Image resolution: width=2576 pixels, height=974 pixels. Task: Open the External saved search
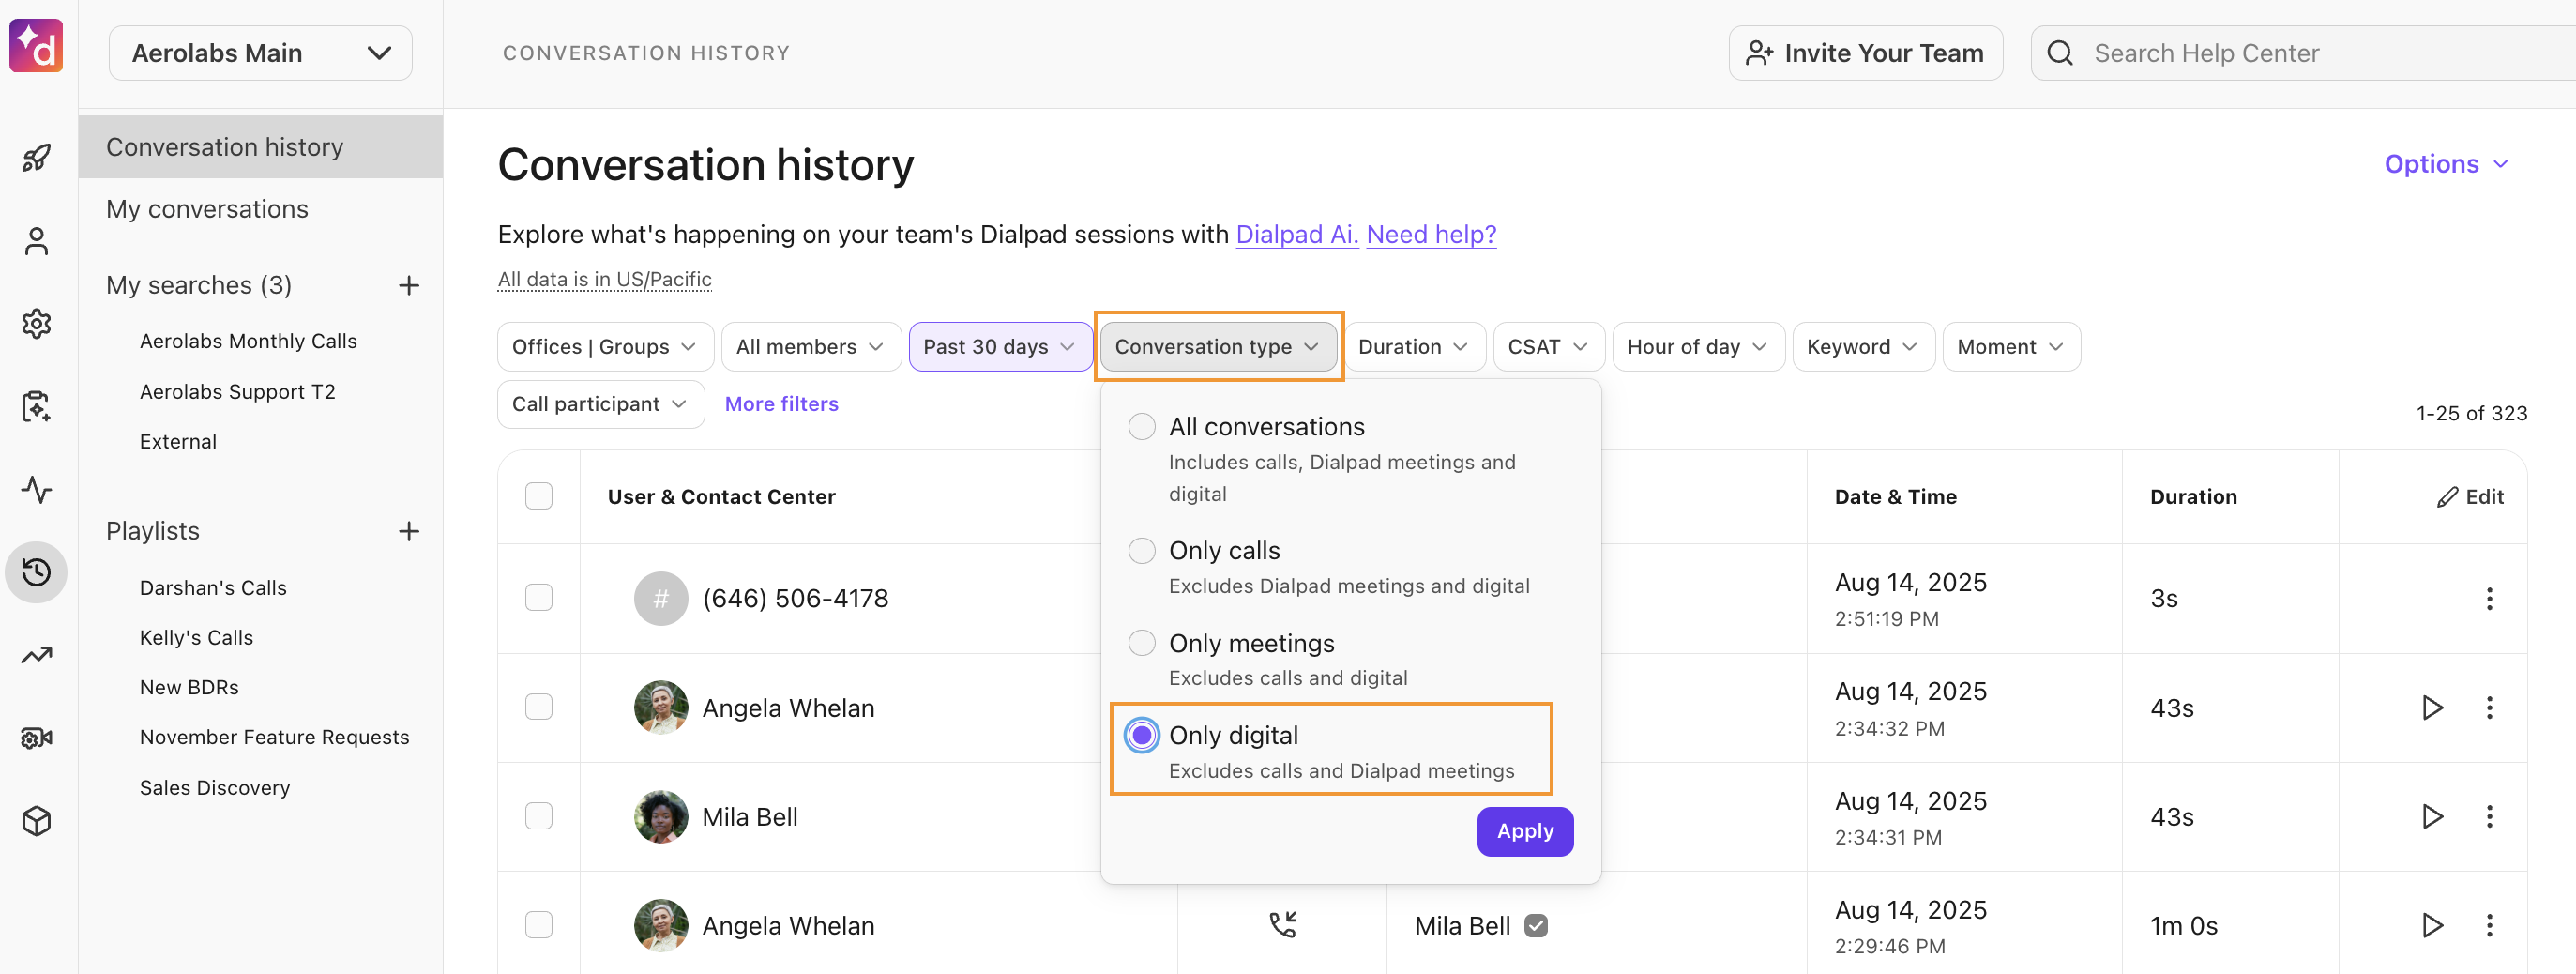tap(178, 442)
